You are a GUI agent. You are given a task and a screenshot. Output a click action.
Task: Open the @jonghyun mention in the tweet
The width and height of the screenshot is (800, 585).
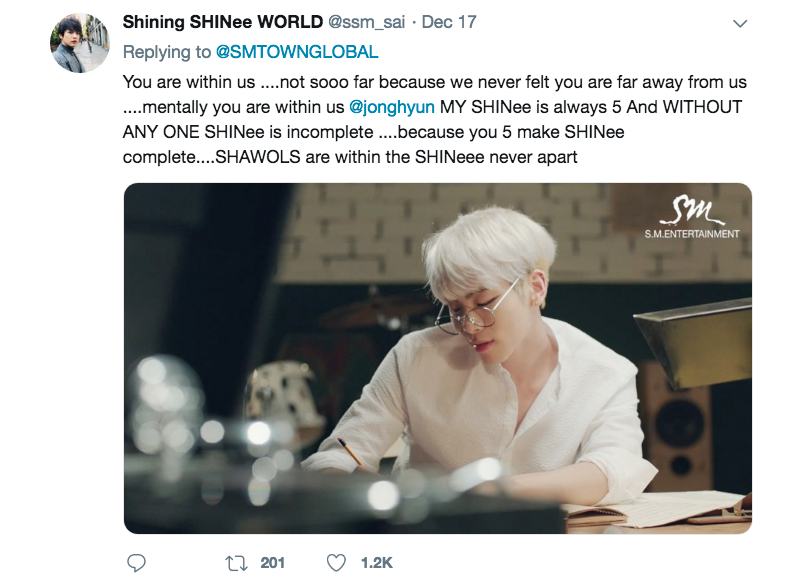point(391,107)
